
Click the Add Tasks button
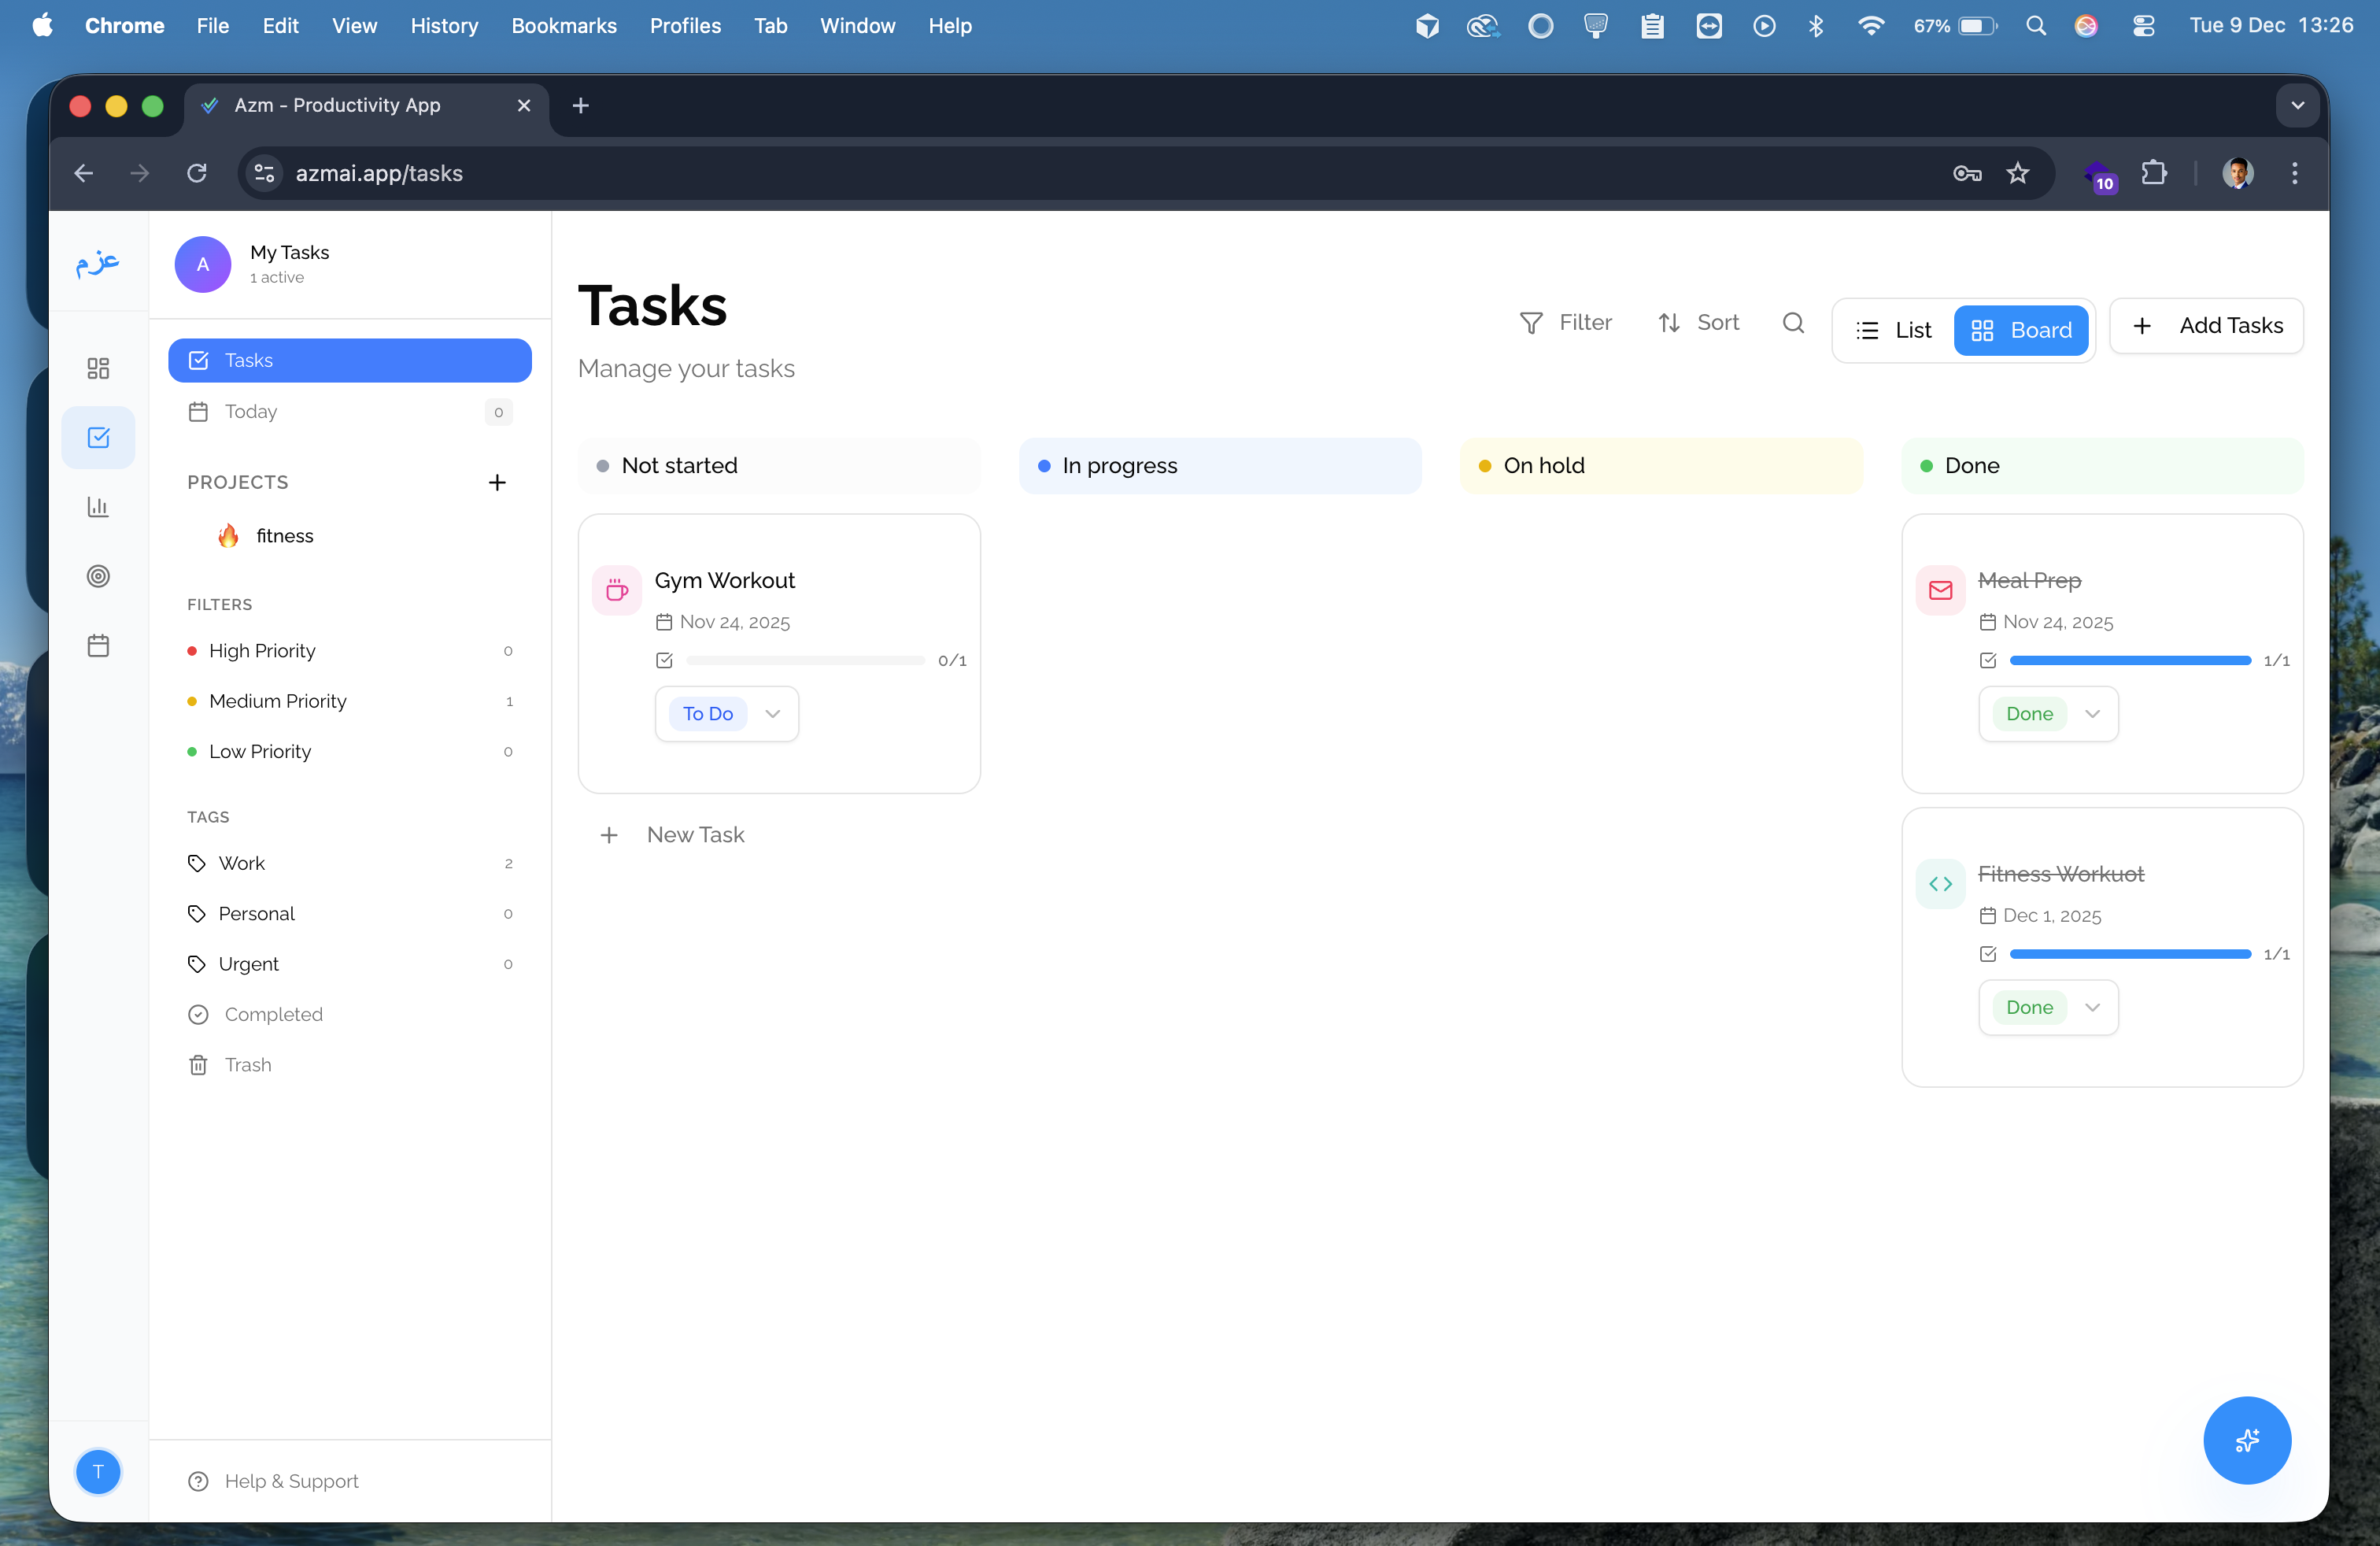pyautogui.click(x=2206, y=326)
